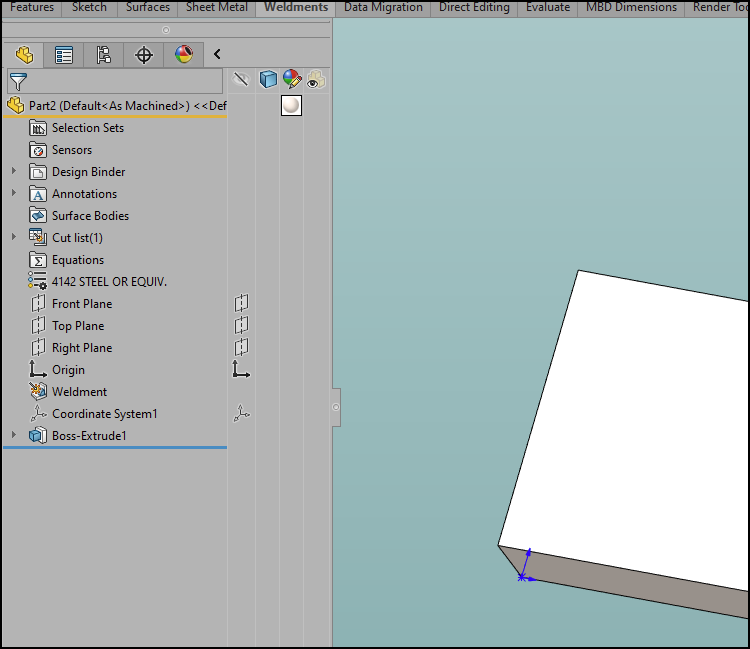Viewport: 750px width, 649px height.
Task: Select the Top Plane icon in tree
Action: point(38,326)
